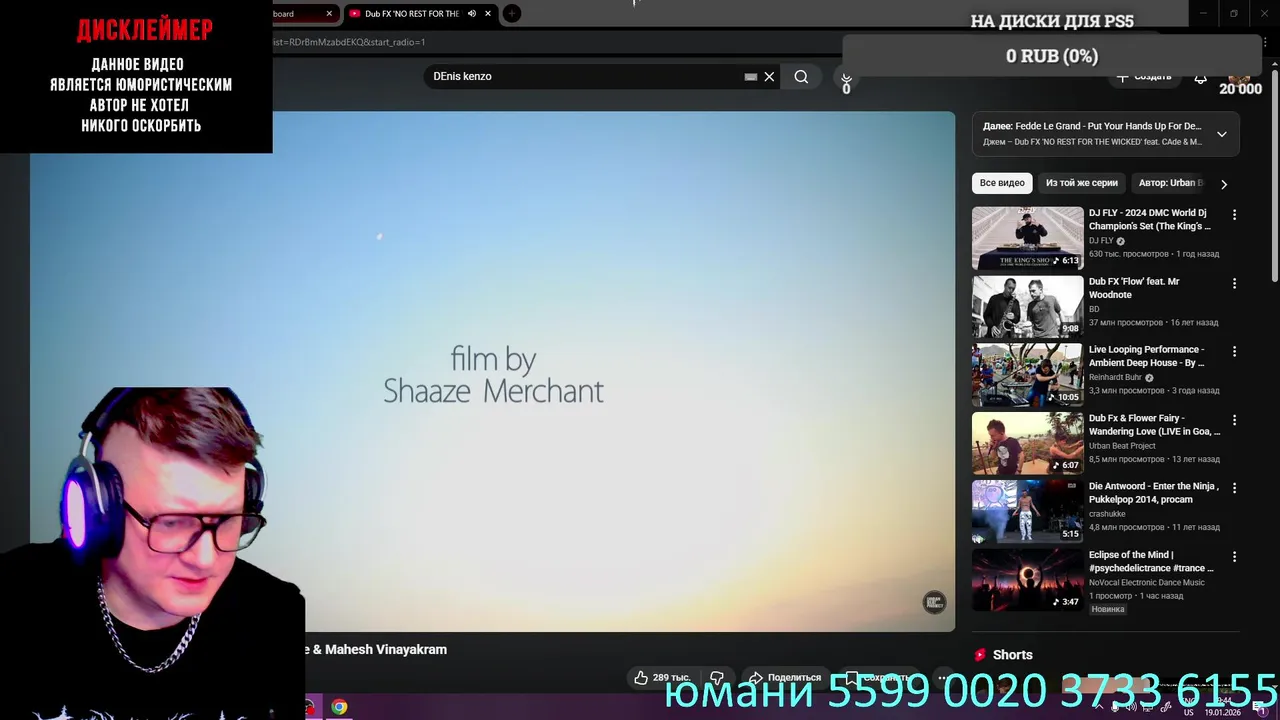Click channel name 'crashukke'
The image size is (1280, 720).
[x=1107, y=514]
